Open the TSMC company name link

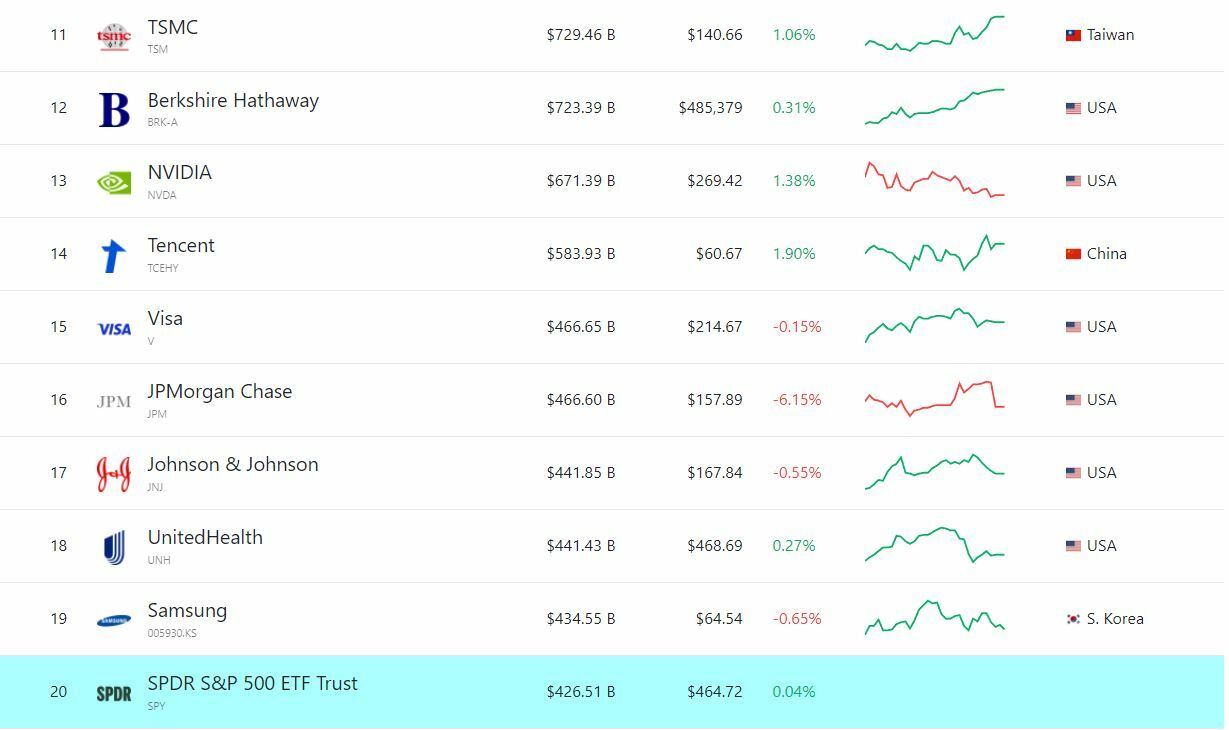[x=172, y=27]
